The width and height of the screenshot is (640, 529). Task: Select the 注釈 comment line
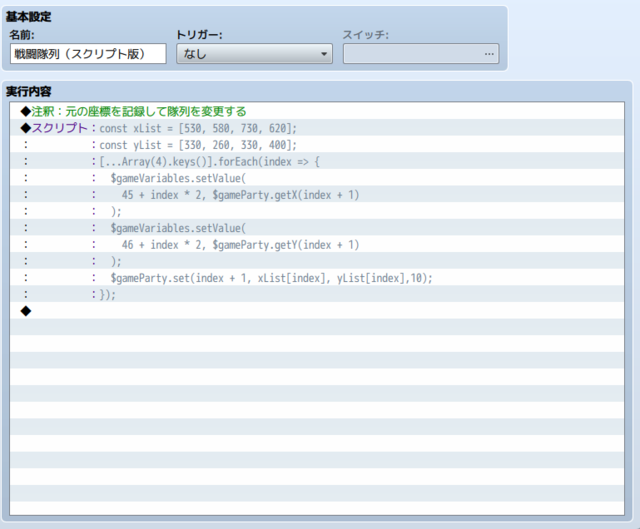pyautogui.click(x=317, y=111)
